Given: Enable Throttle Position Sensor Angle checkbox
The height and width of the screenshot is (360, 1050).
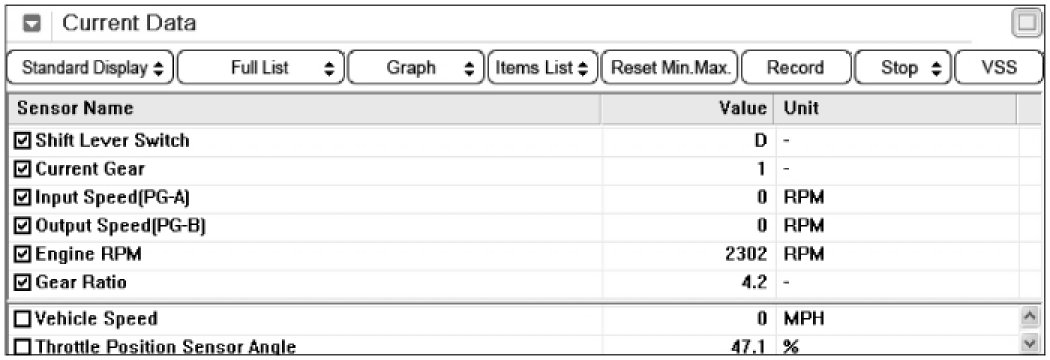Looking at the screenshot, I should tap(22, 347).
